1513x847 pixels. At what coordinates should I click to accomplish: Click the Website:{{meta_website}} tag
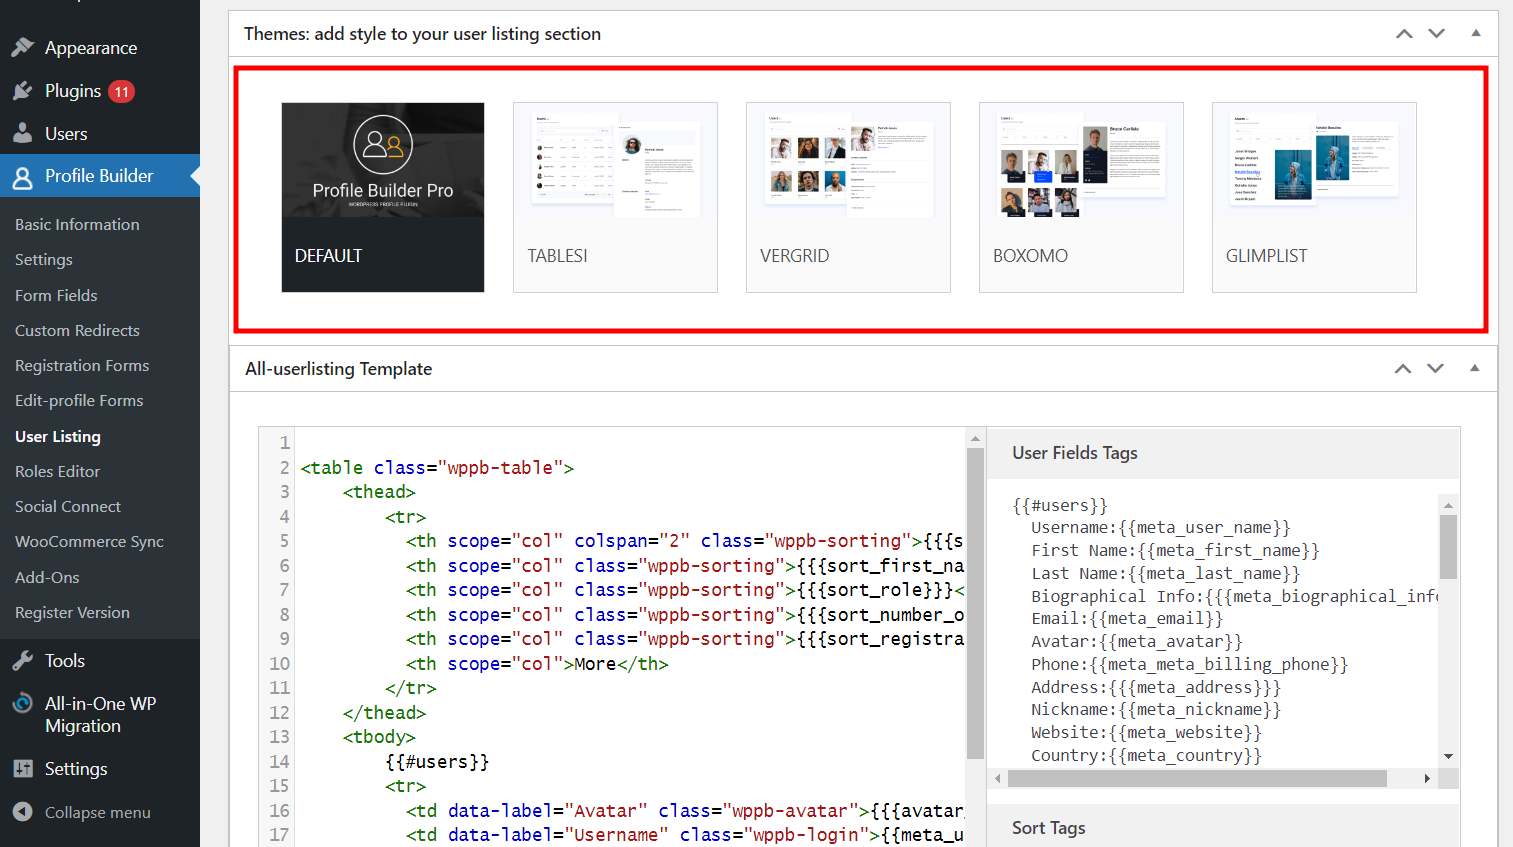[1146, 732]
